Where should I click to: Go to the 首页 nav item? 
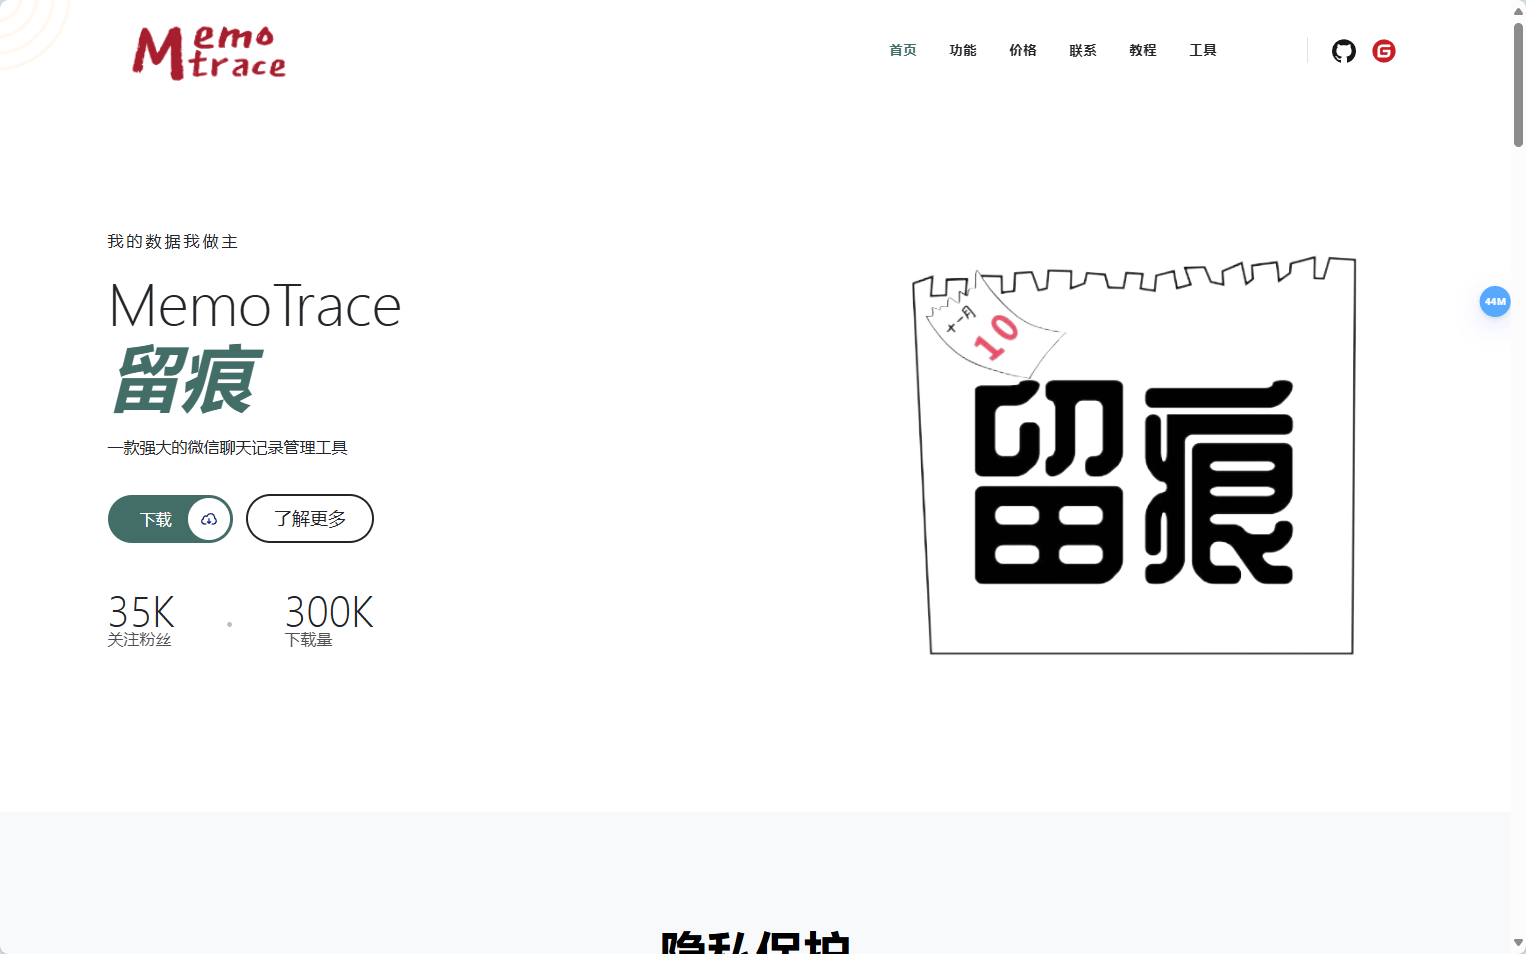pos(903,50)
